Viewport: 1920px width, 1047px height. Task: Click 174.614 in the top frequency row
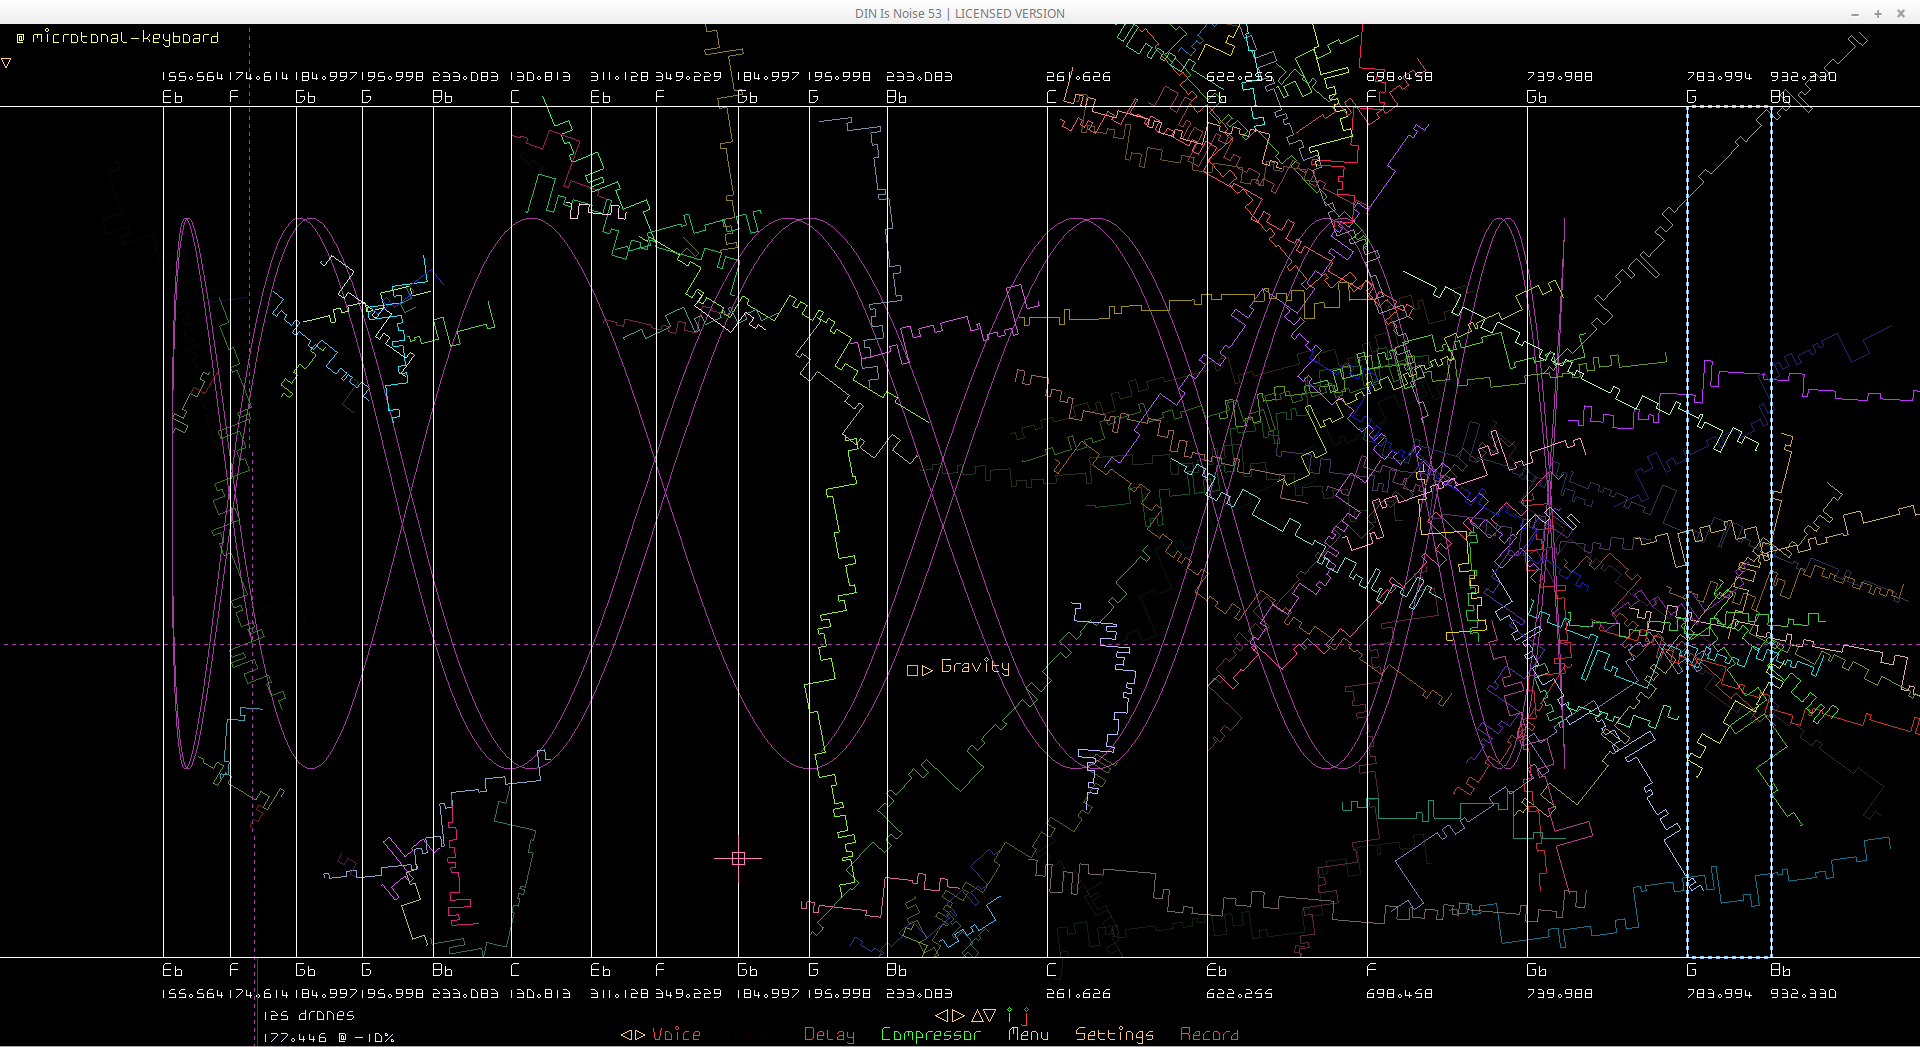pyautogui.click(x=258, y=76)
